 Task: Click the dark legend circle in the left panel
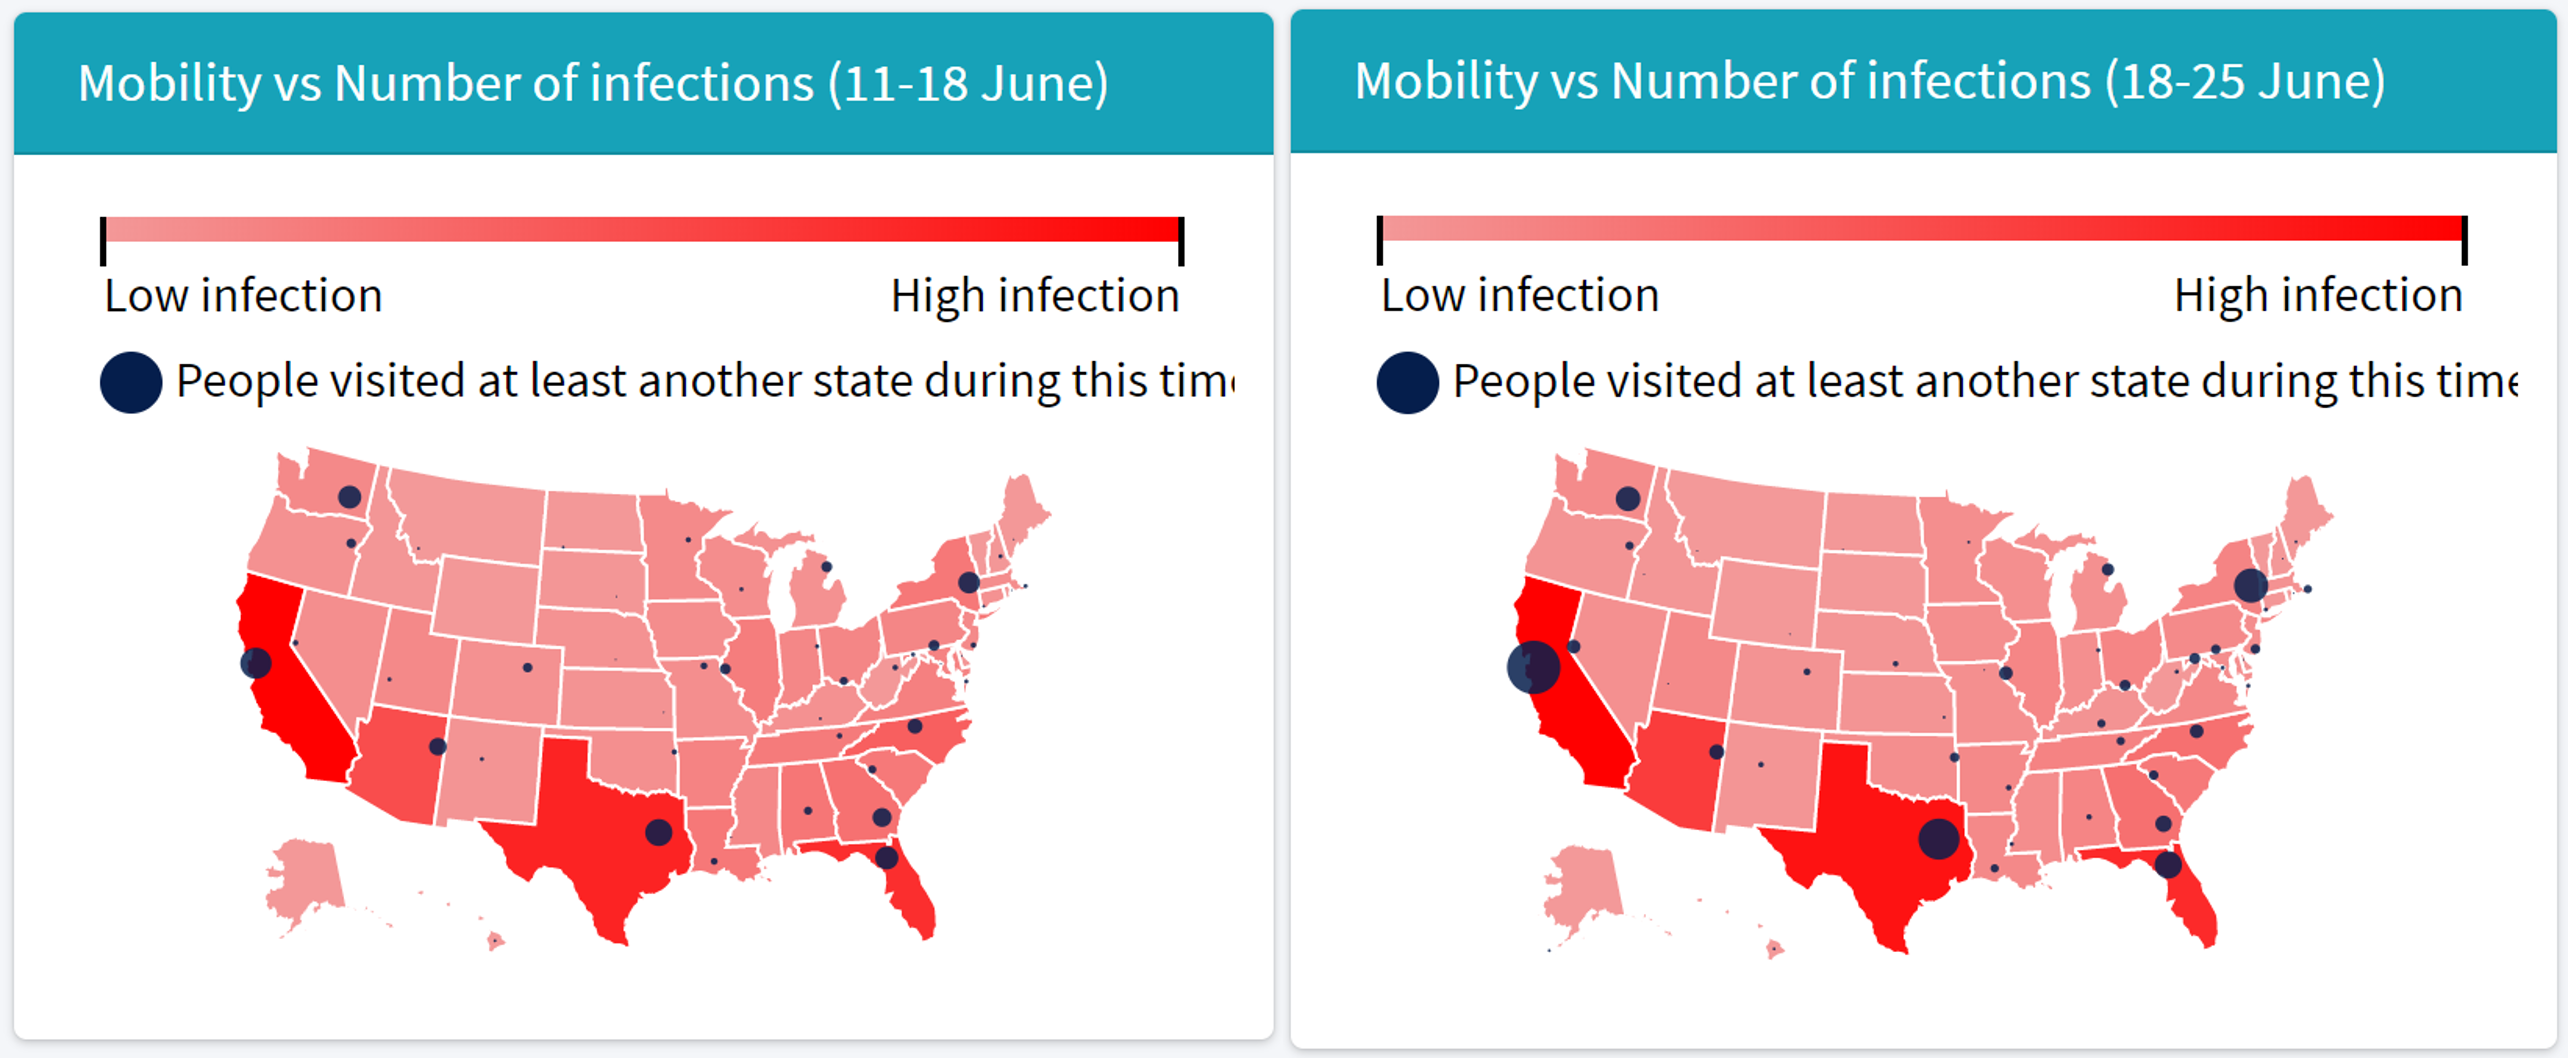(x=131, y=382)
